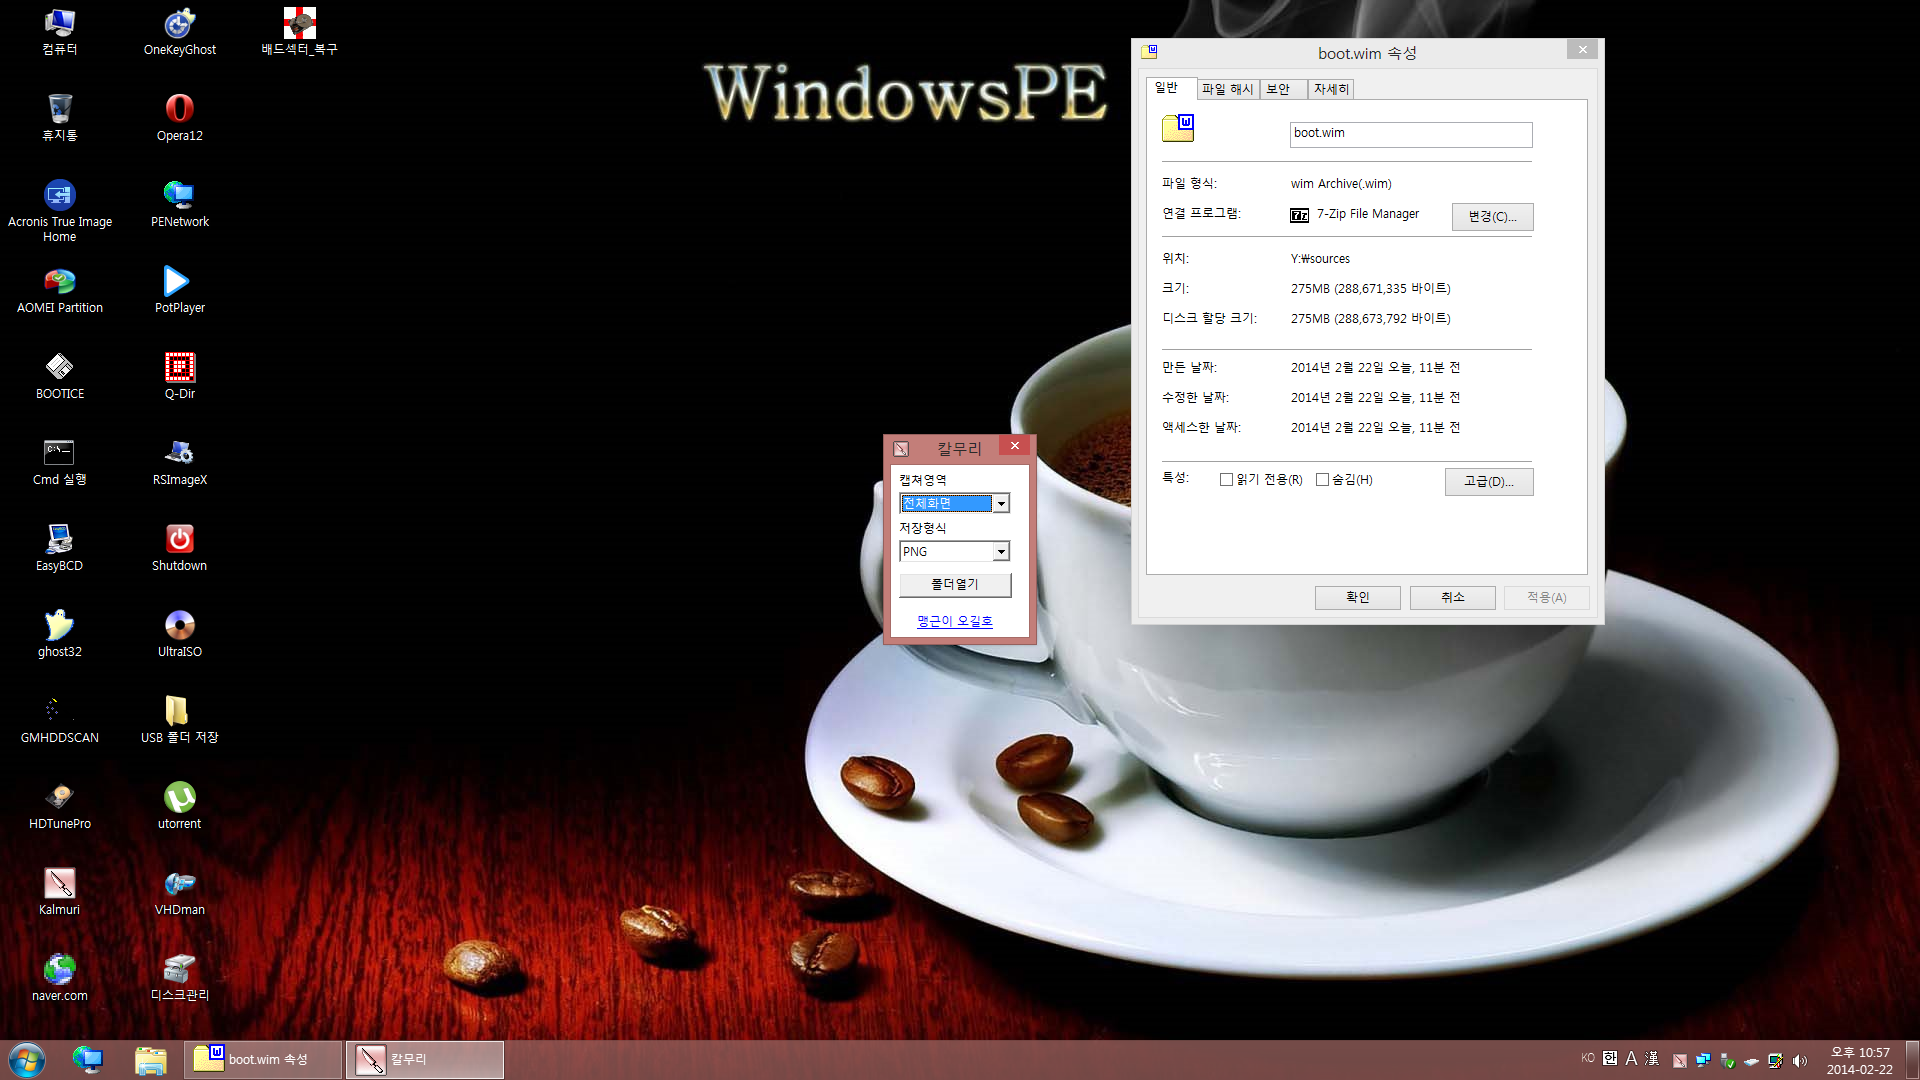The height and width of the screenshot is (1080, 1920).
Task: Click taskbar network computer icon
Action: (x=88, y=1060)
